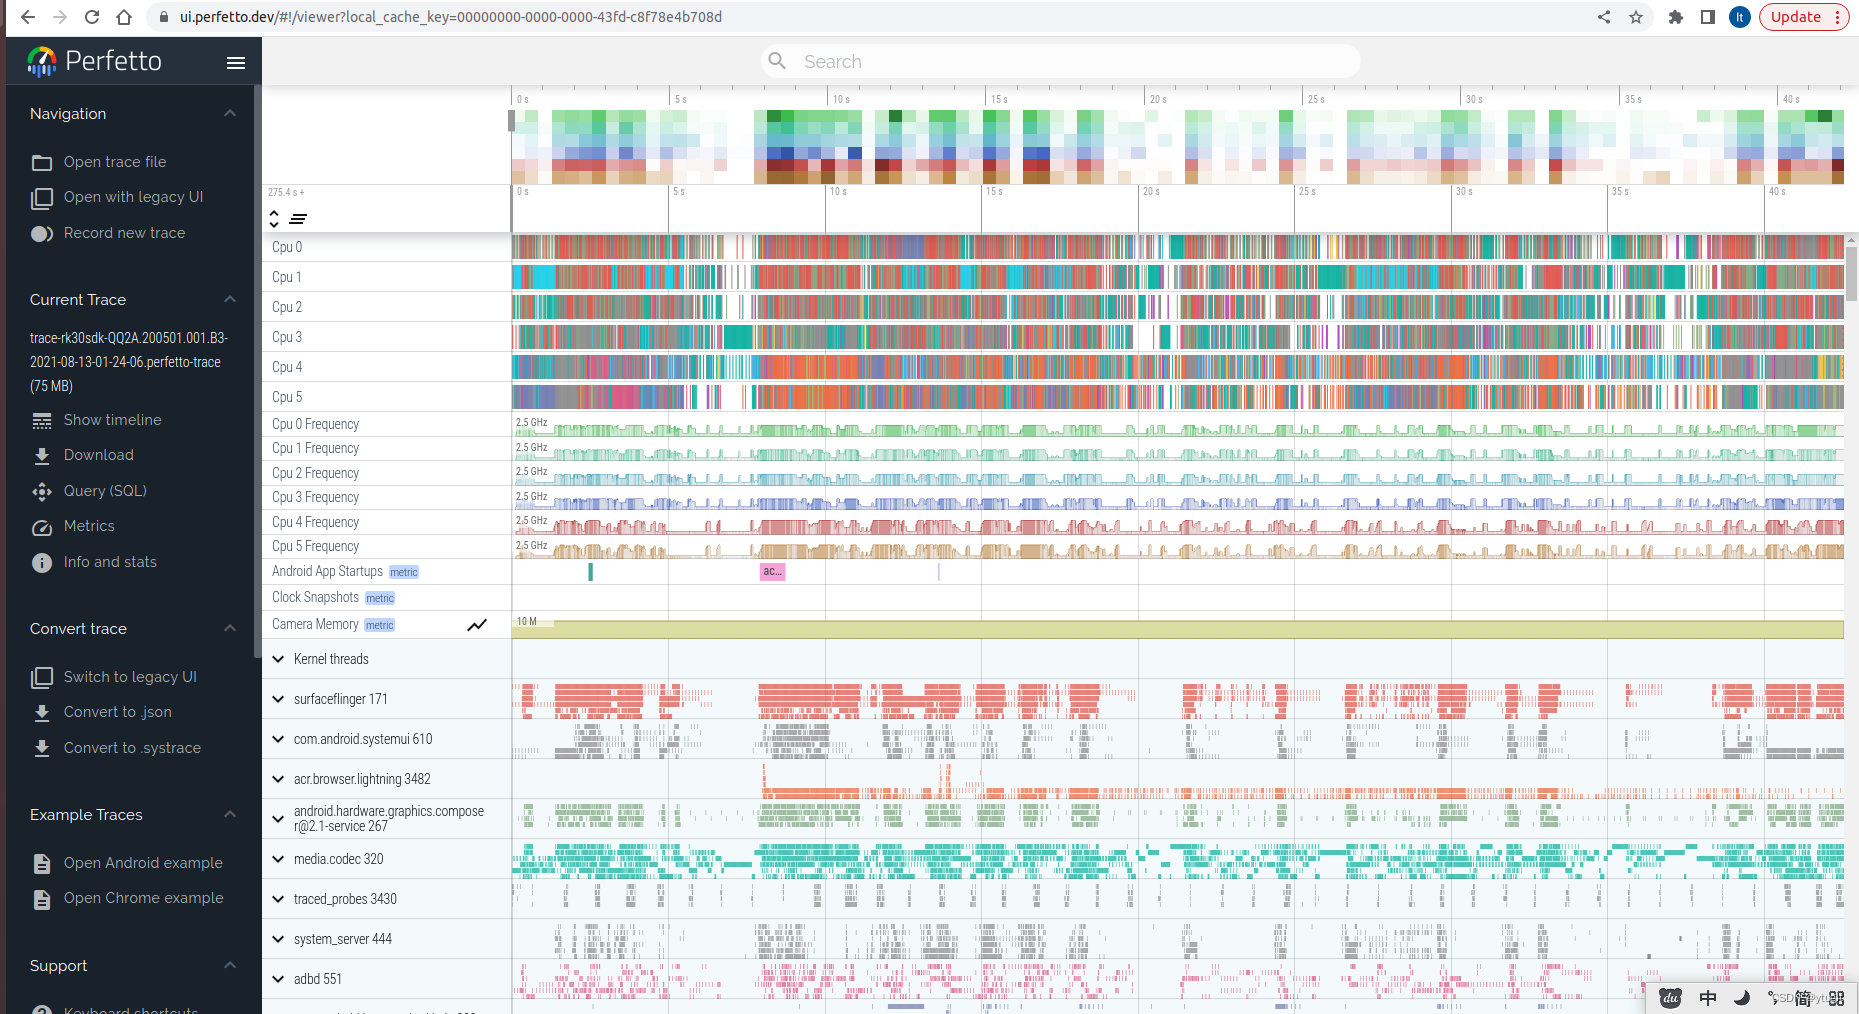Open the browser side panel icon

[x=1708, y=17]
